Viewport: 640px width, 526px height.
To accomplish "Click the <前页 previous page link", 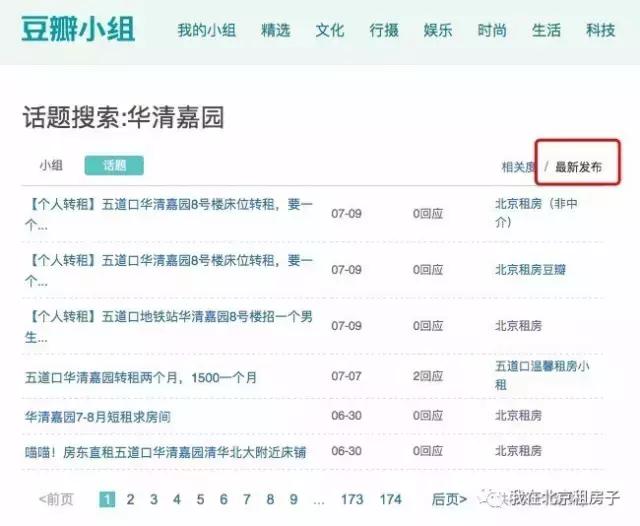I will [56, 499].
